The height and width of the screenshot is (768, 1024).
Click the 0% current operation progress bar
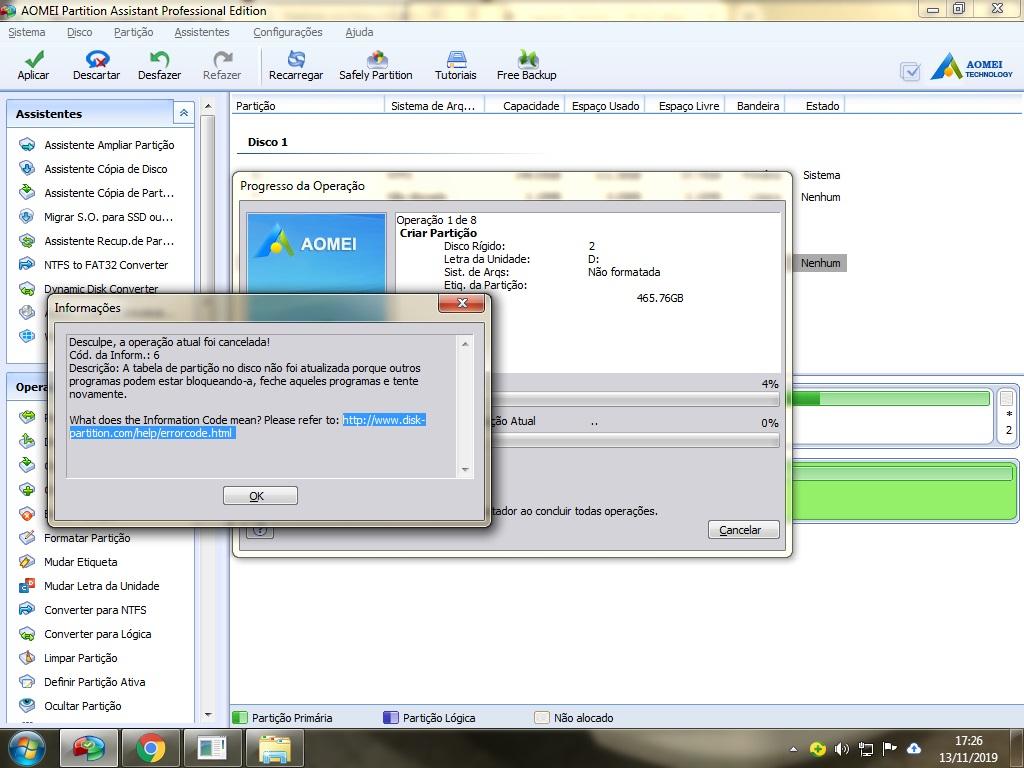pos(635,441)
